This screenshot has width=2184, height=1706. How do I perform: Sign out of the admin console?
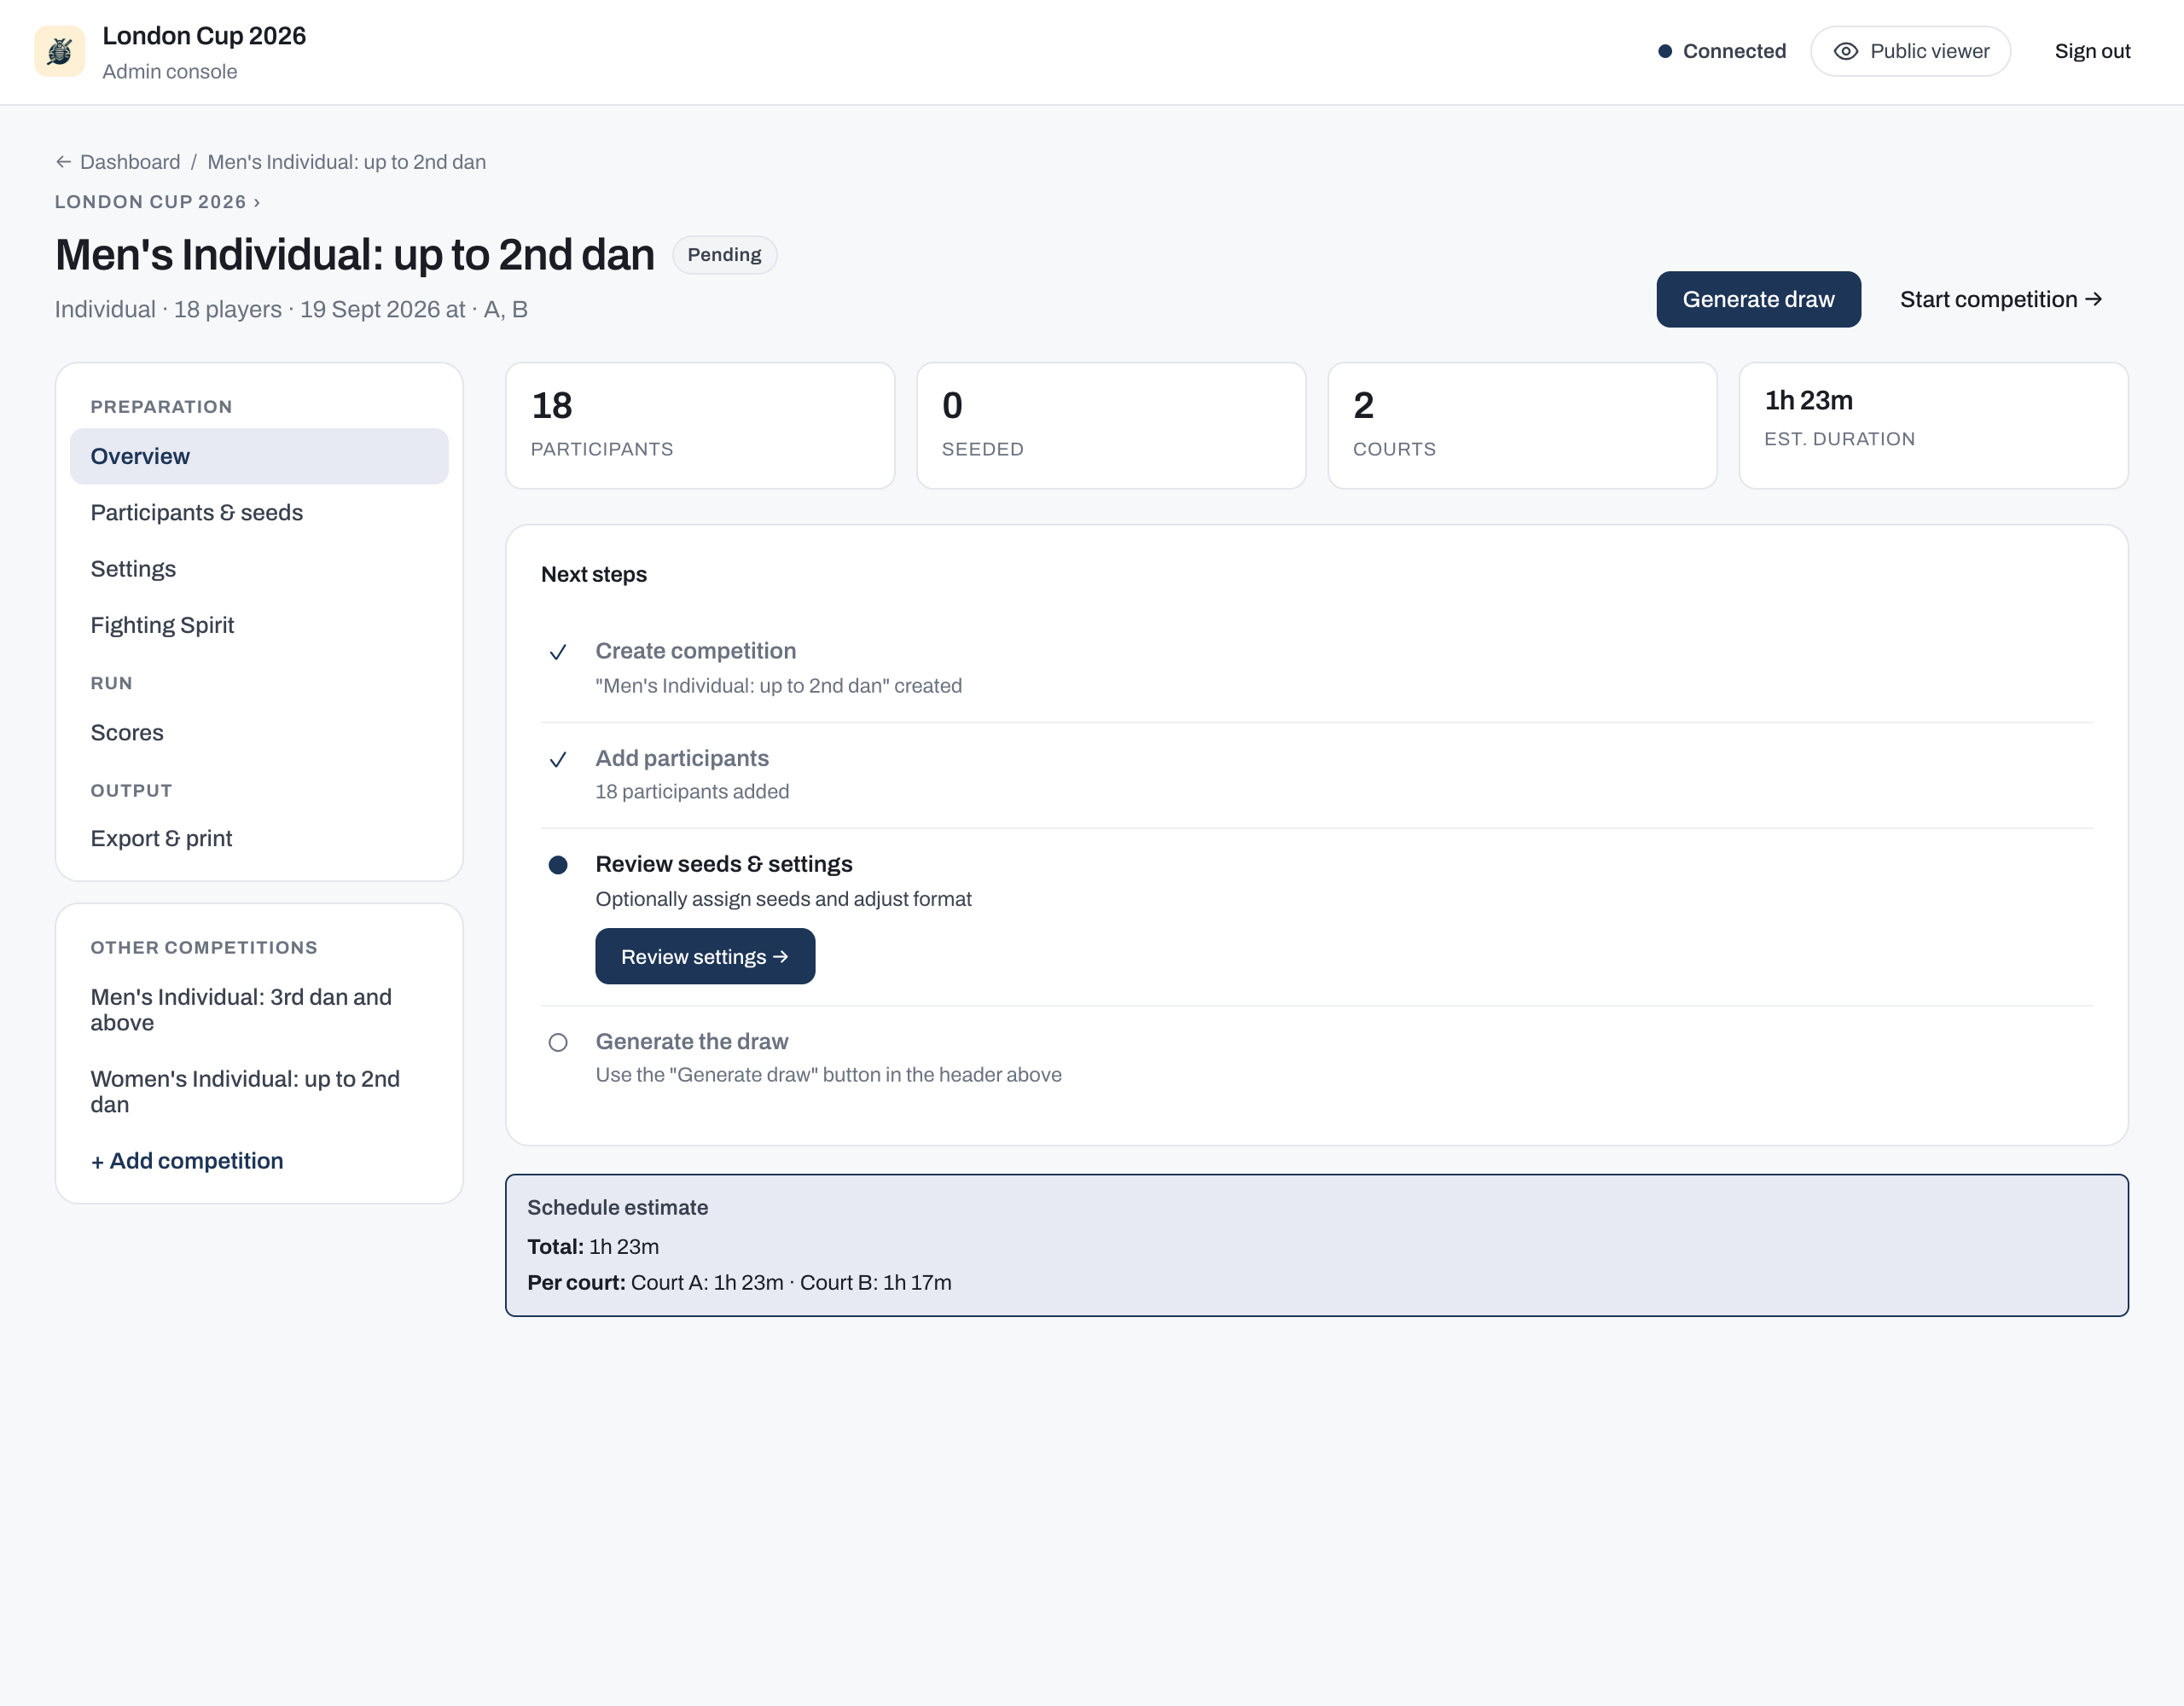tap(2092, 51)
